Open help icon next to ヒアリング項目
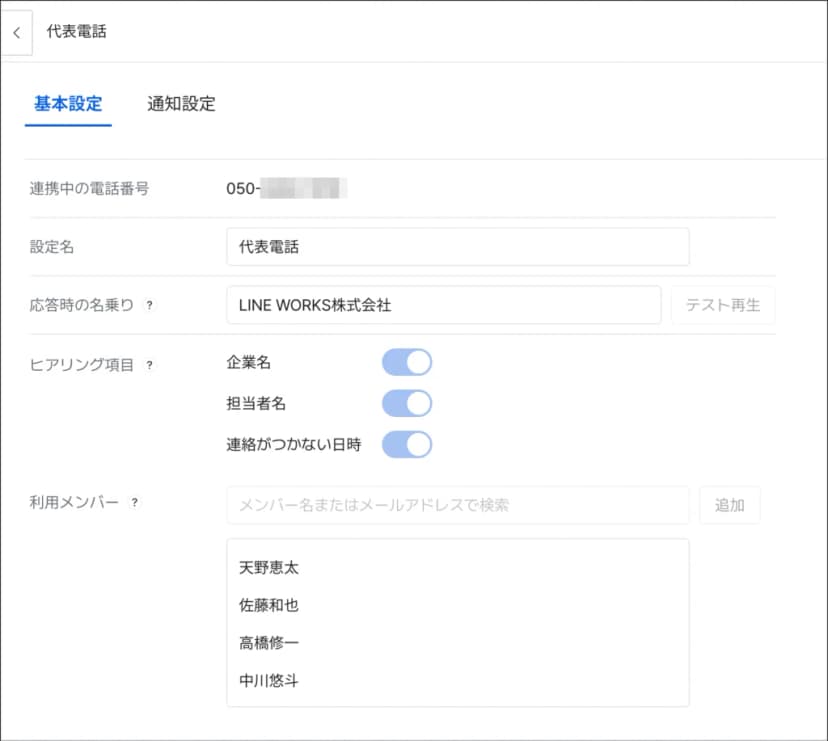 click(x=149, y=365)
